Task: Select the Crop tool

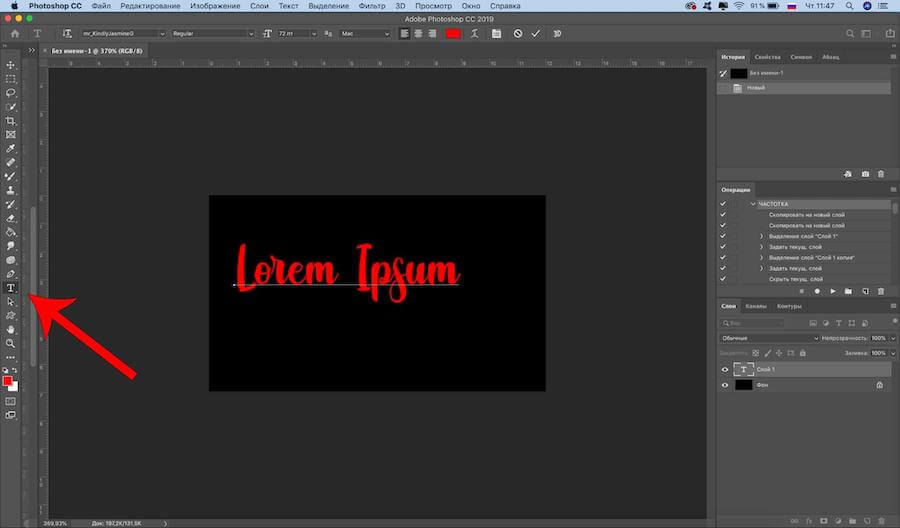Action: [11, 121]
